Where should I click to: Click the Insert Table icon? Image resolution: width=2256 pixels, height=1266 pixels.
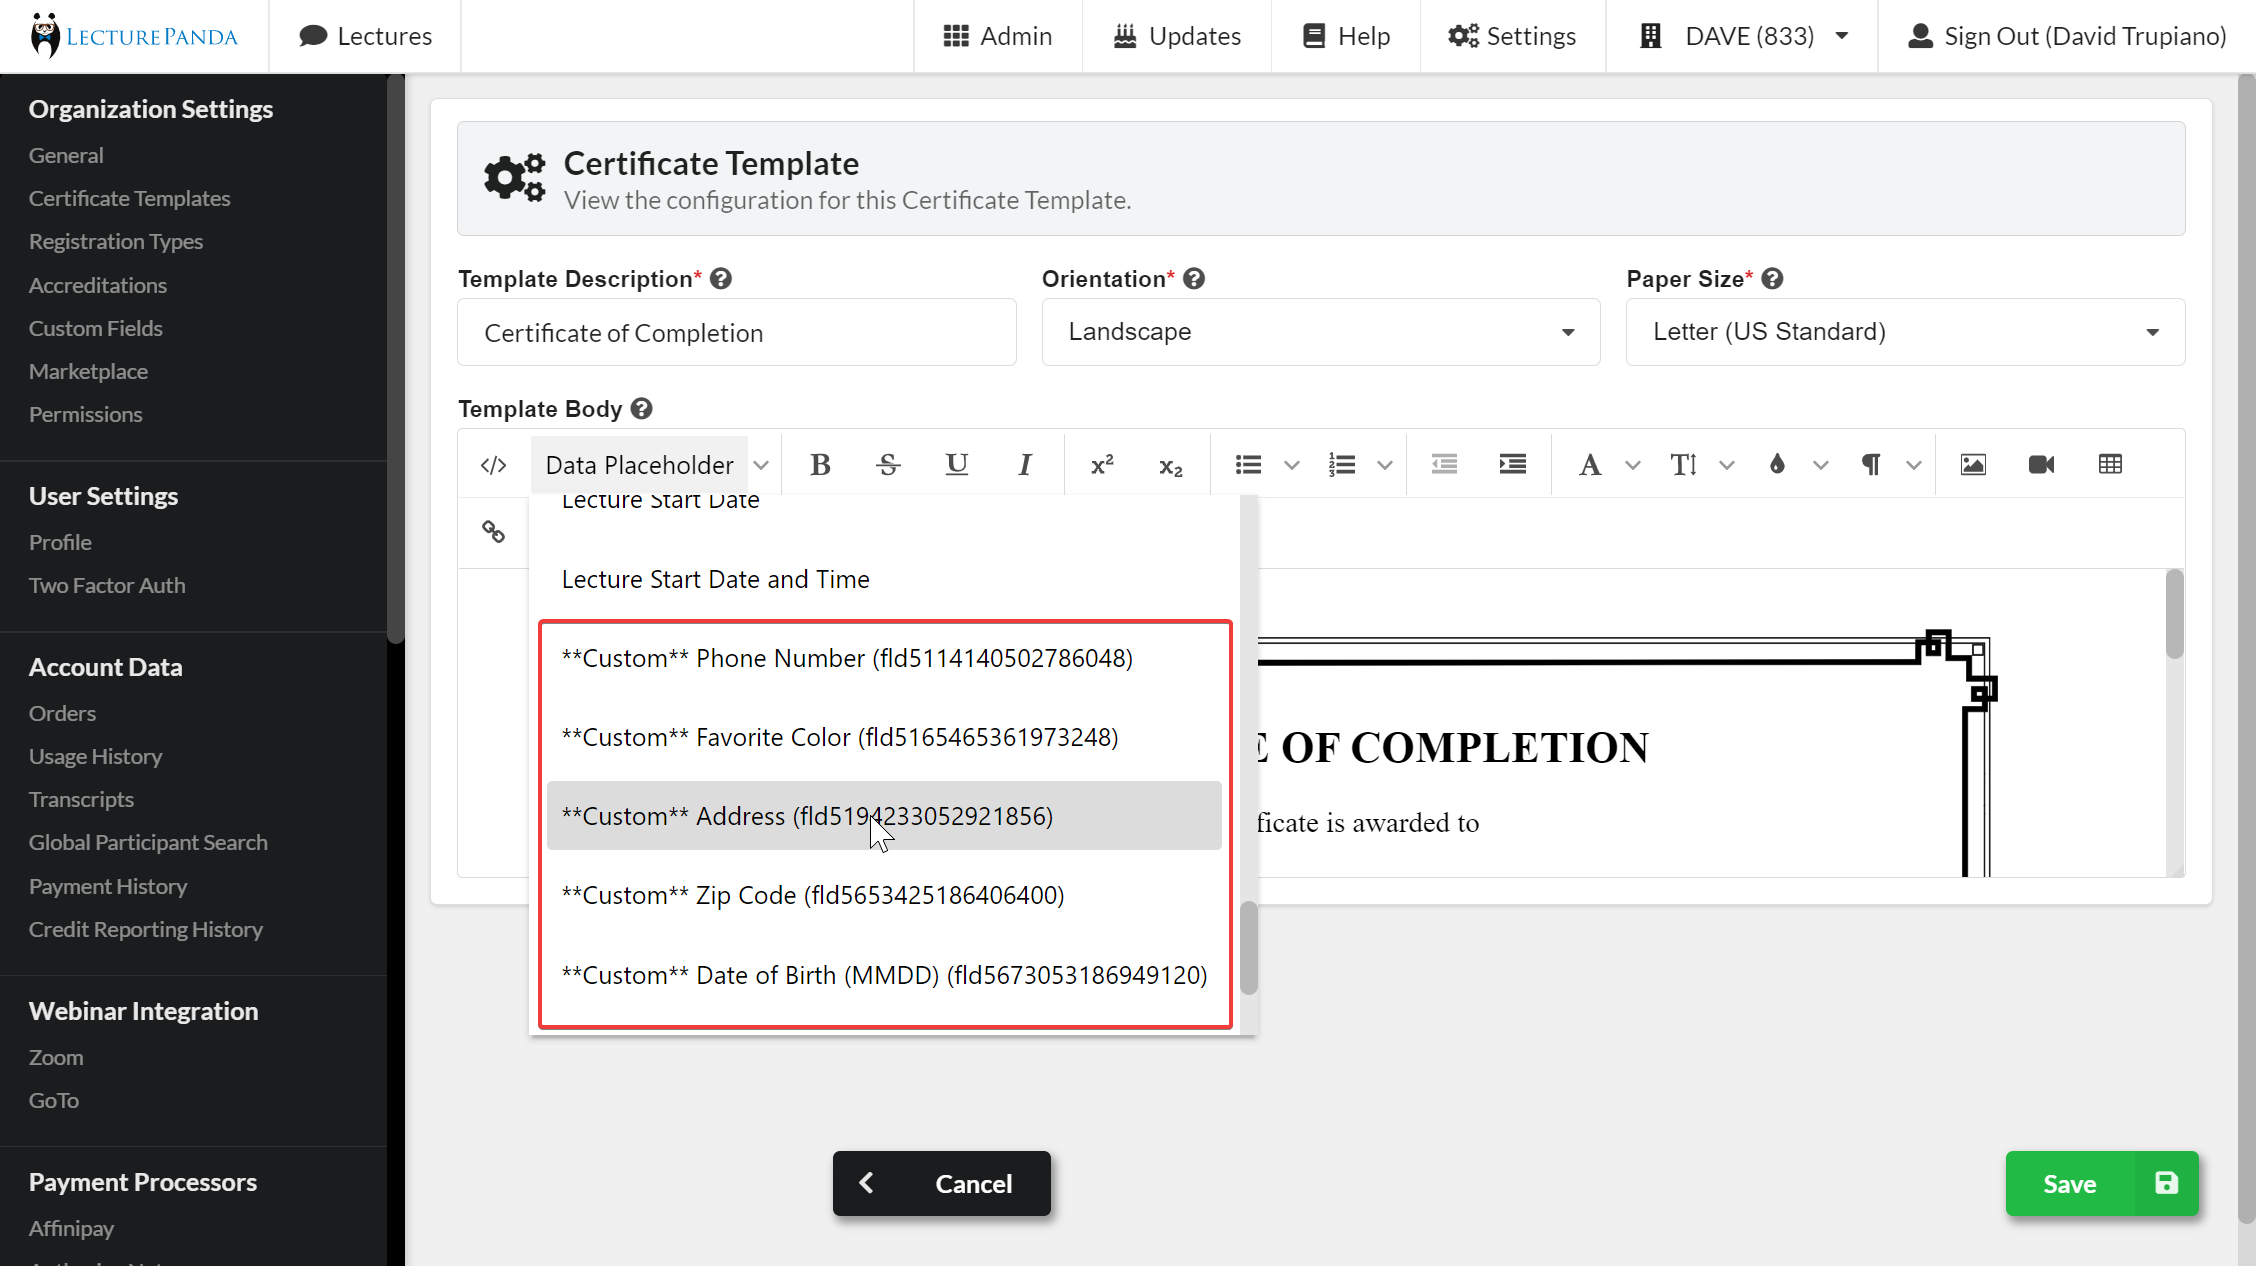point(2110,463)
